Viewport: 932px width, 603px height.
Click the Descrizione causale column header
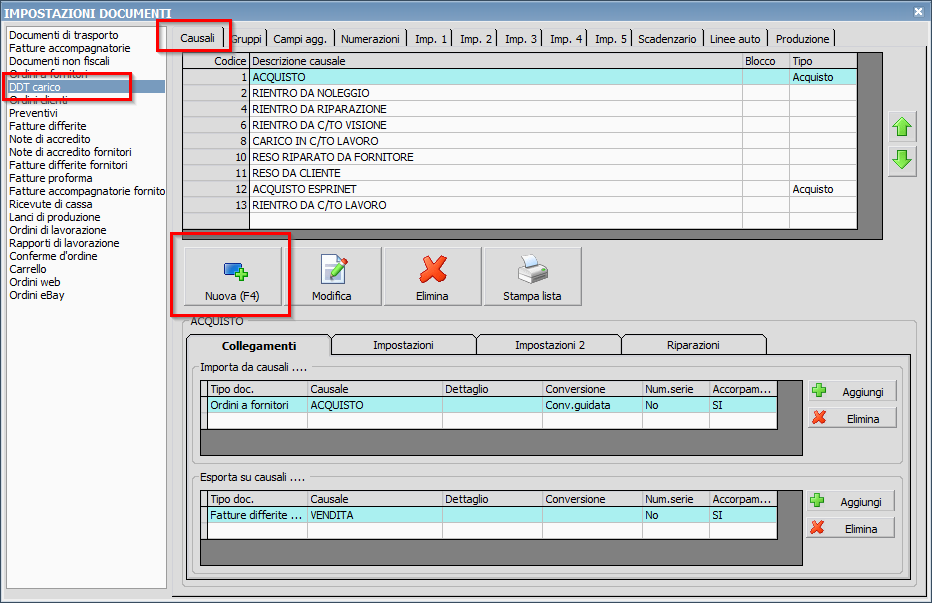pyautogui.click(x=496, y=61)
